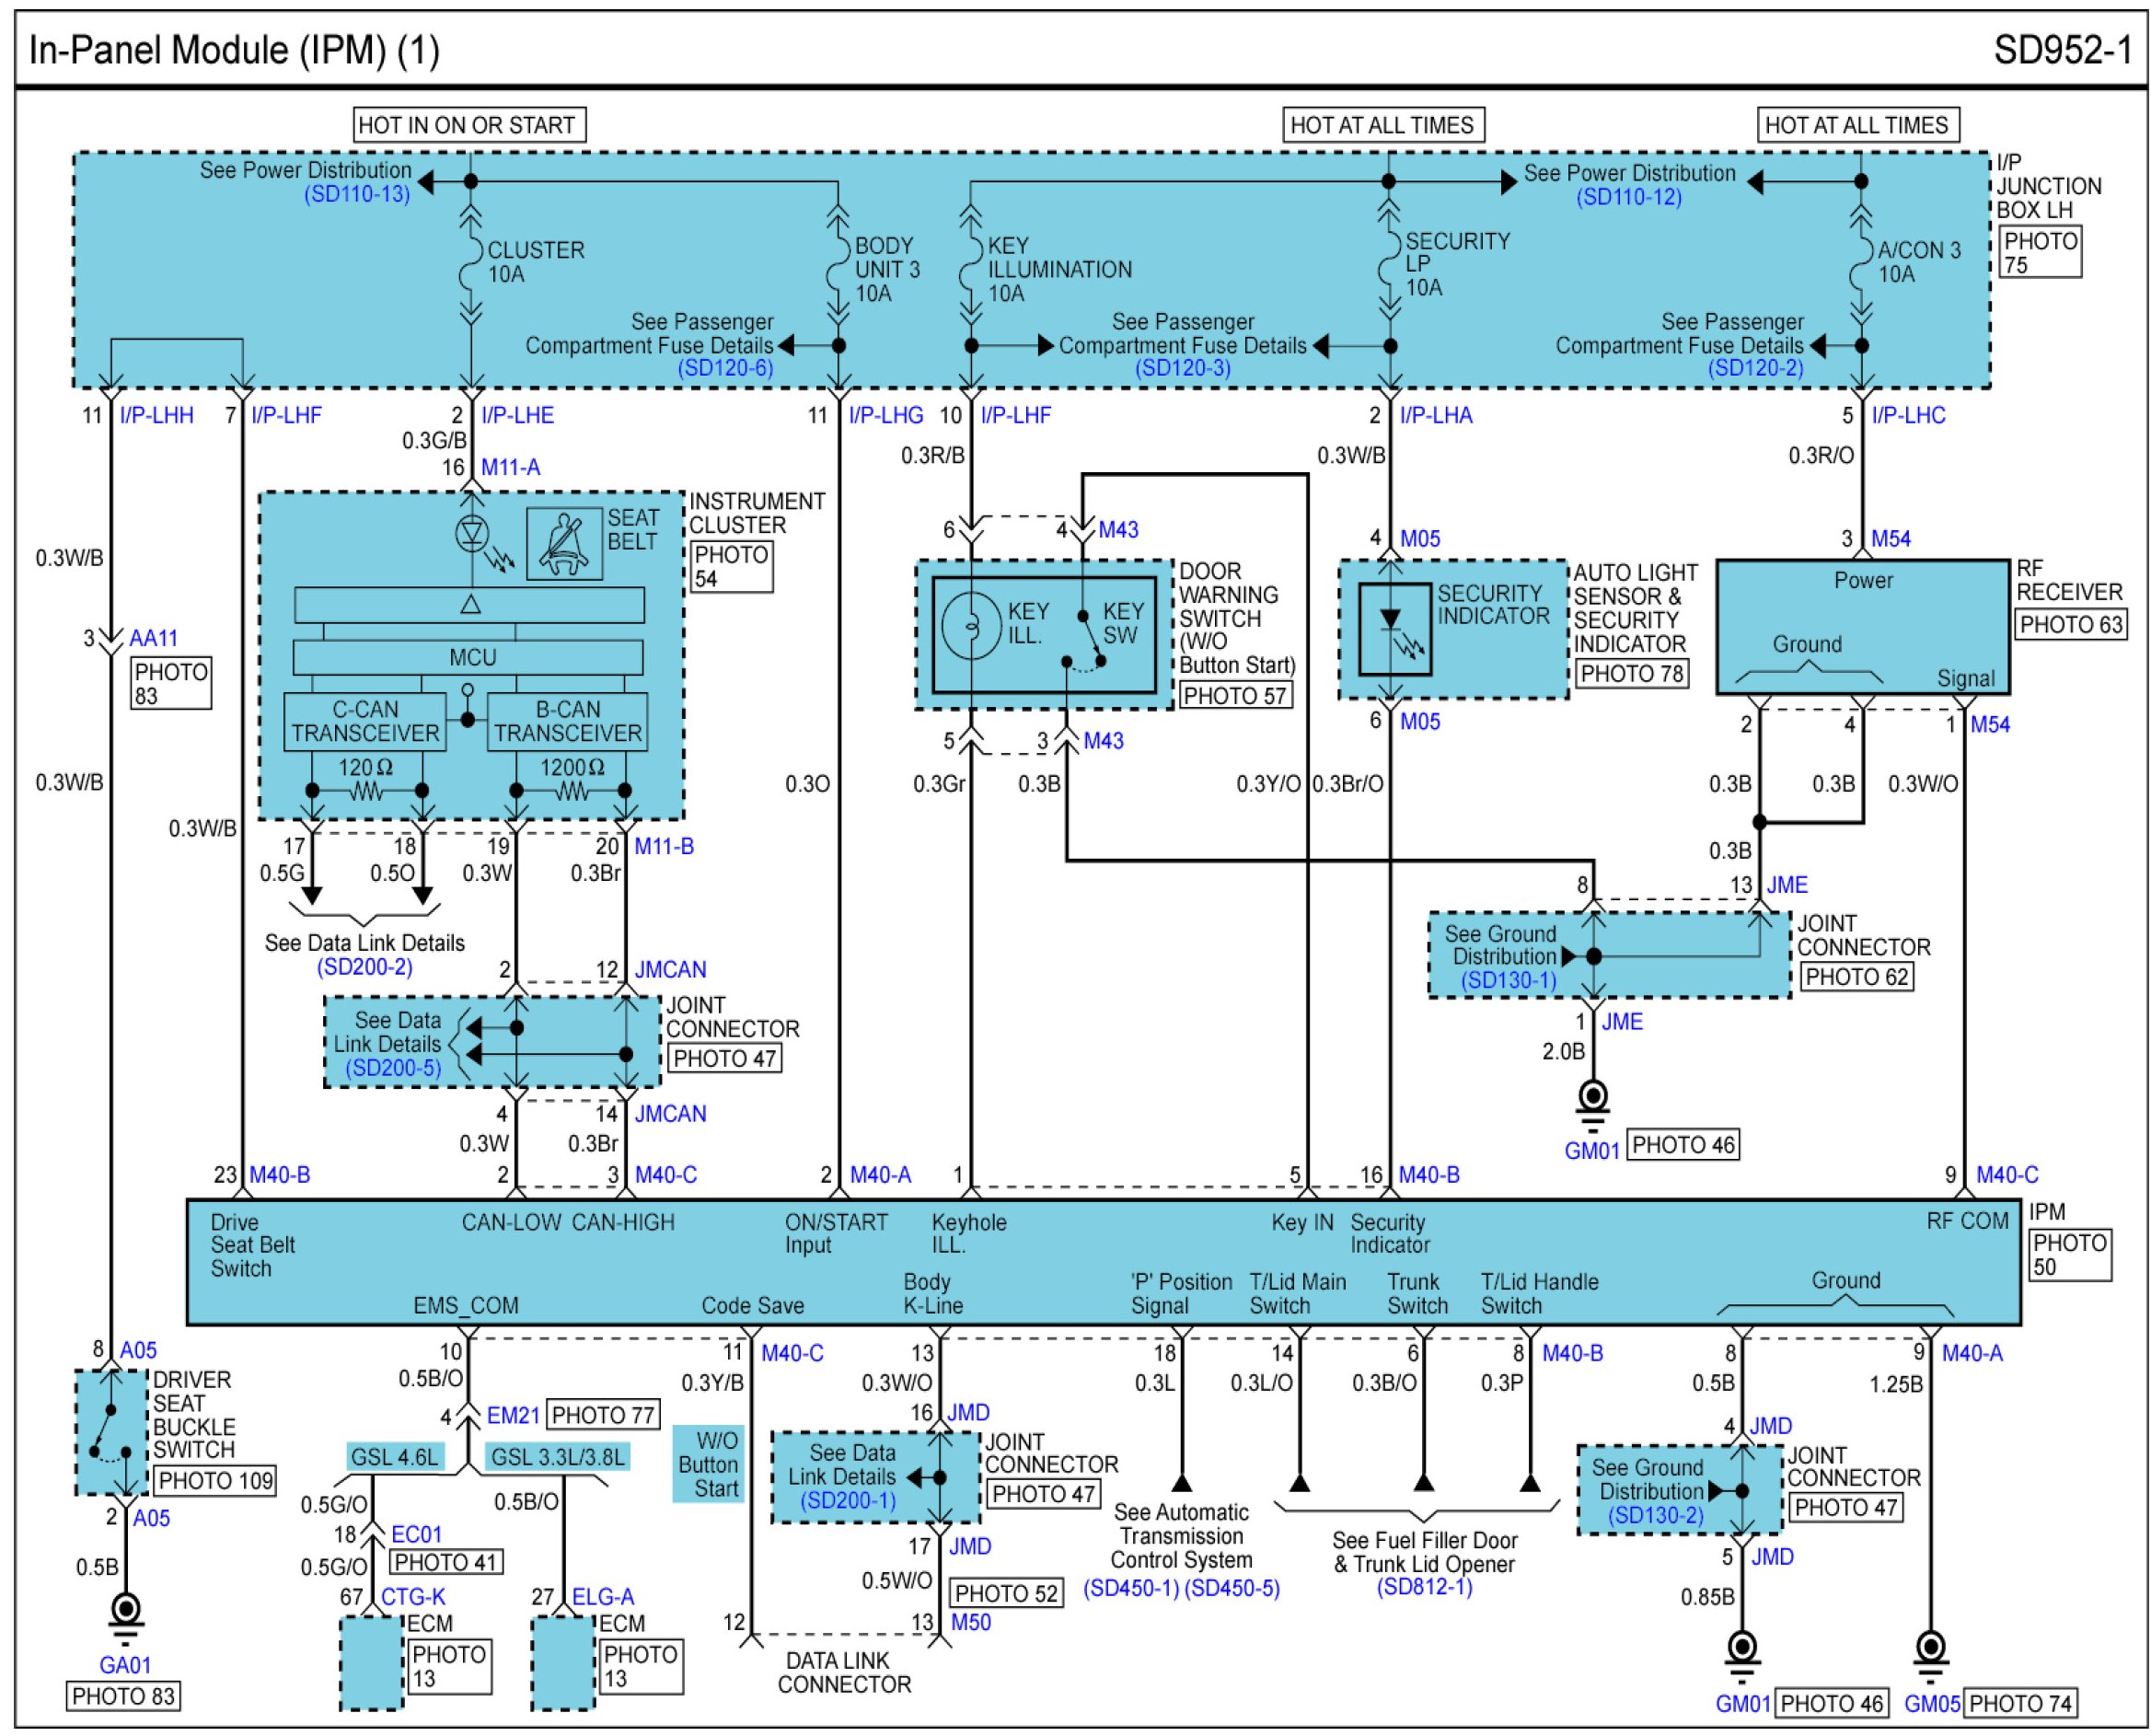Open the SD110-13 power distribution link
The image size is (2151, 1736).
click(x=357, y=195)
